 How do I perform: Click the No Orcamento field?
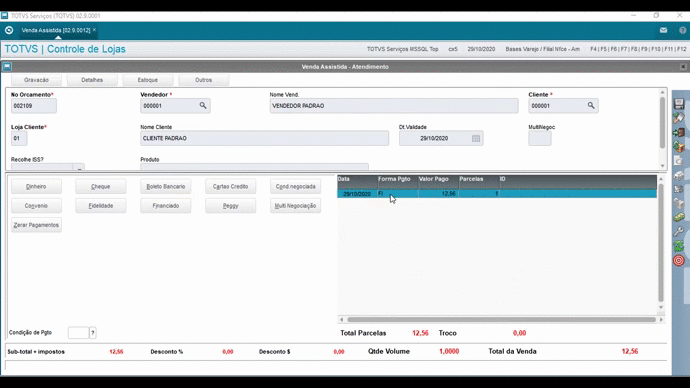click(33, 106)
